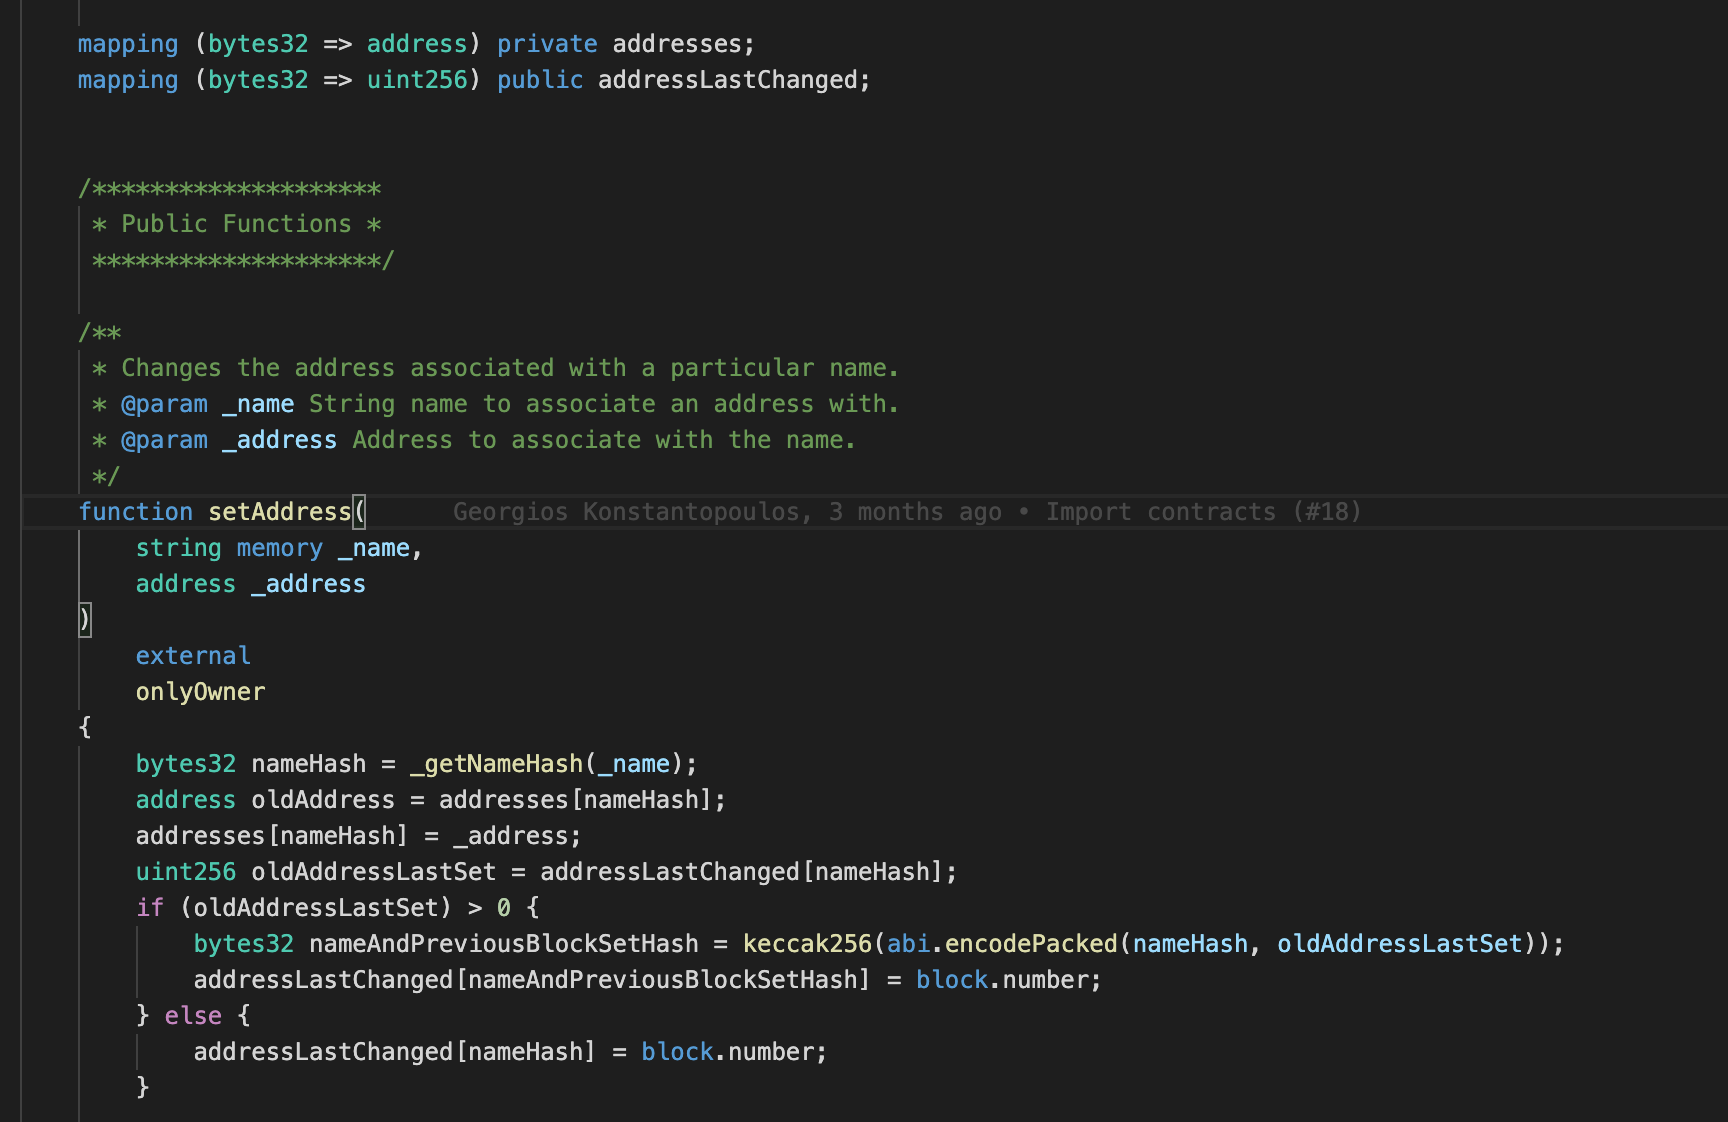Click the opening parenthesis after setAddress
This screenshot has height=1122, width=1728.
pyautogui.click(x=360, y=512)
